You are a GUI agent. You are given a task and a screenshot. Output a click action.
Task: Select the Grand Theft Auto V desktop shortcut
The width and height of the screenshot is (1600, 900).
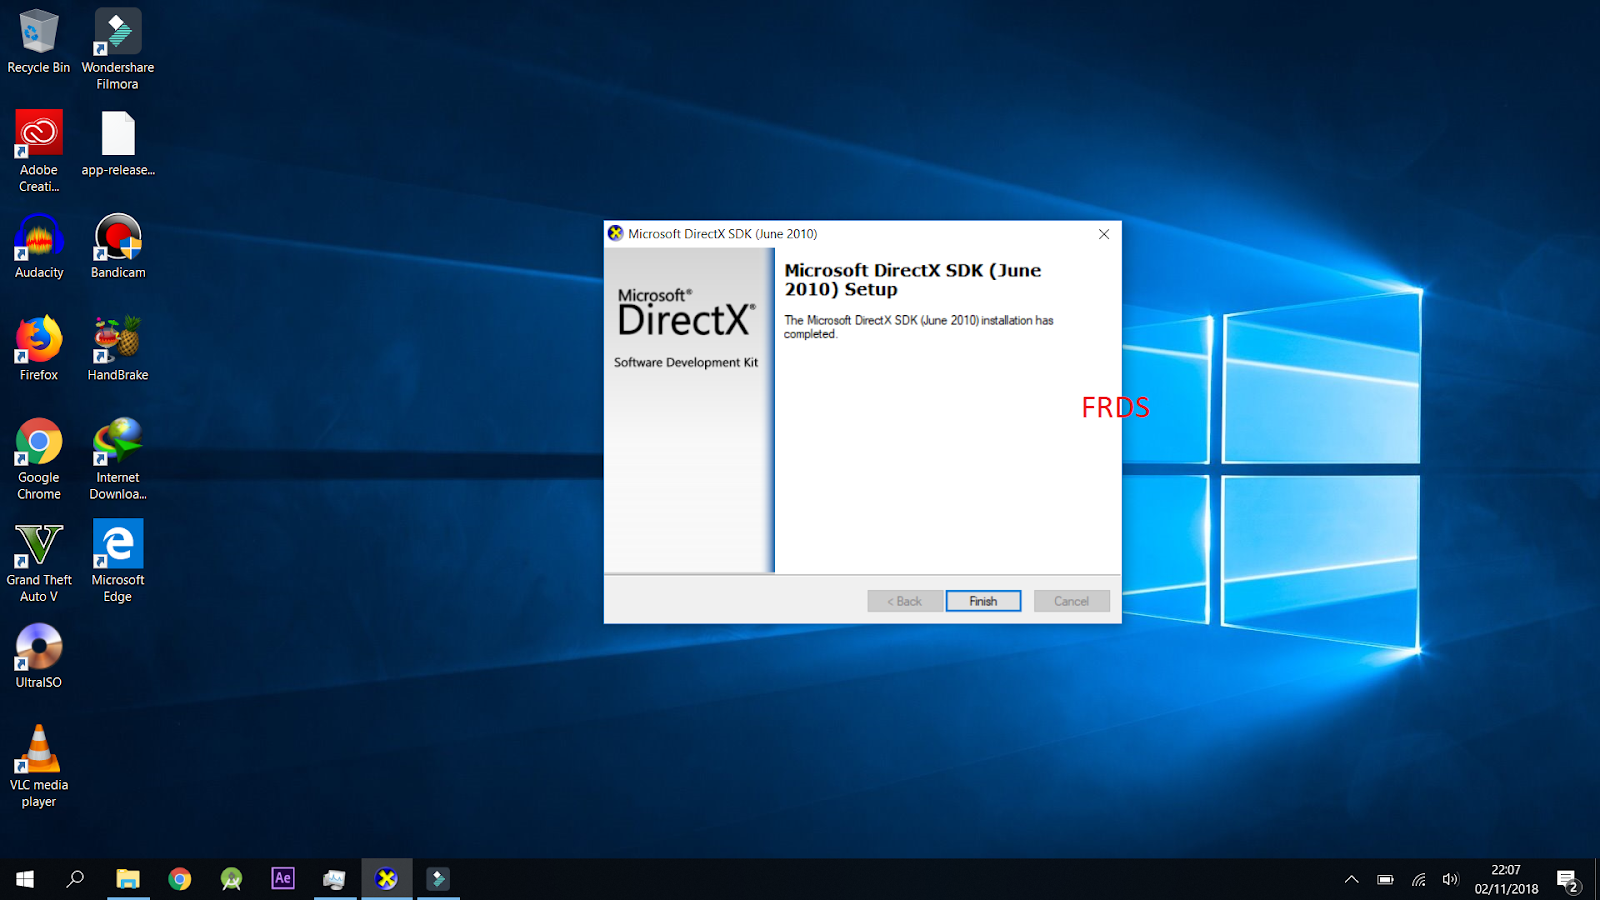(39, 562)
